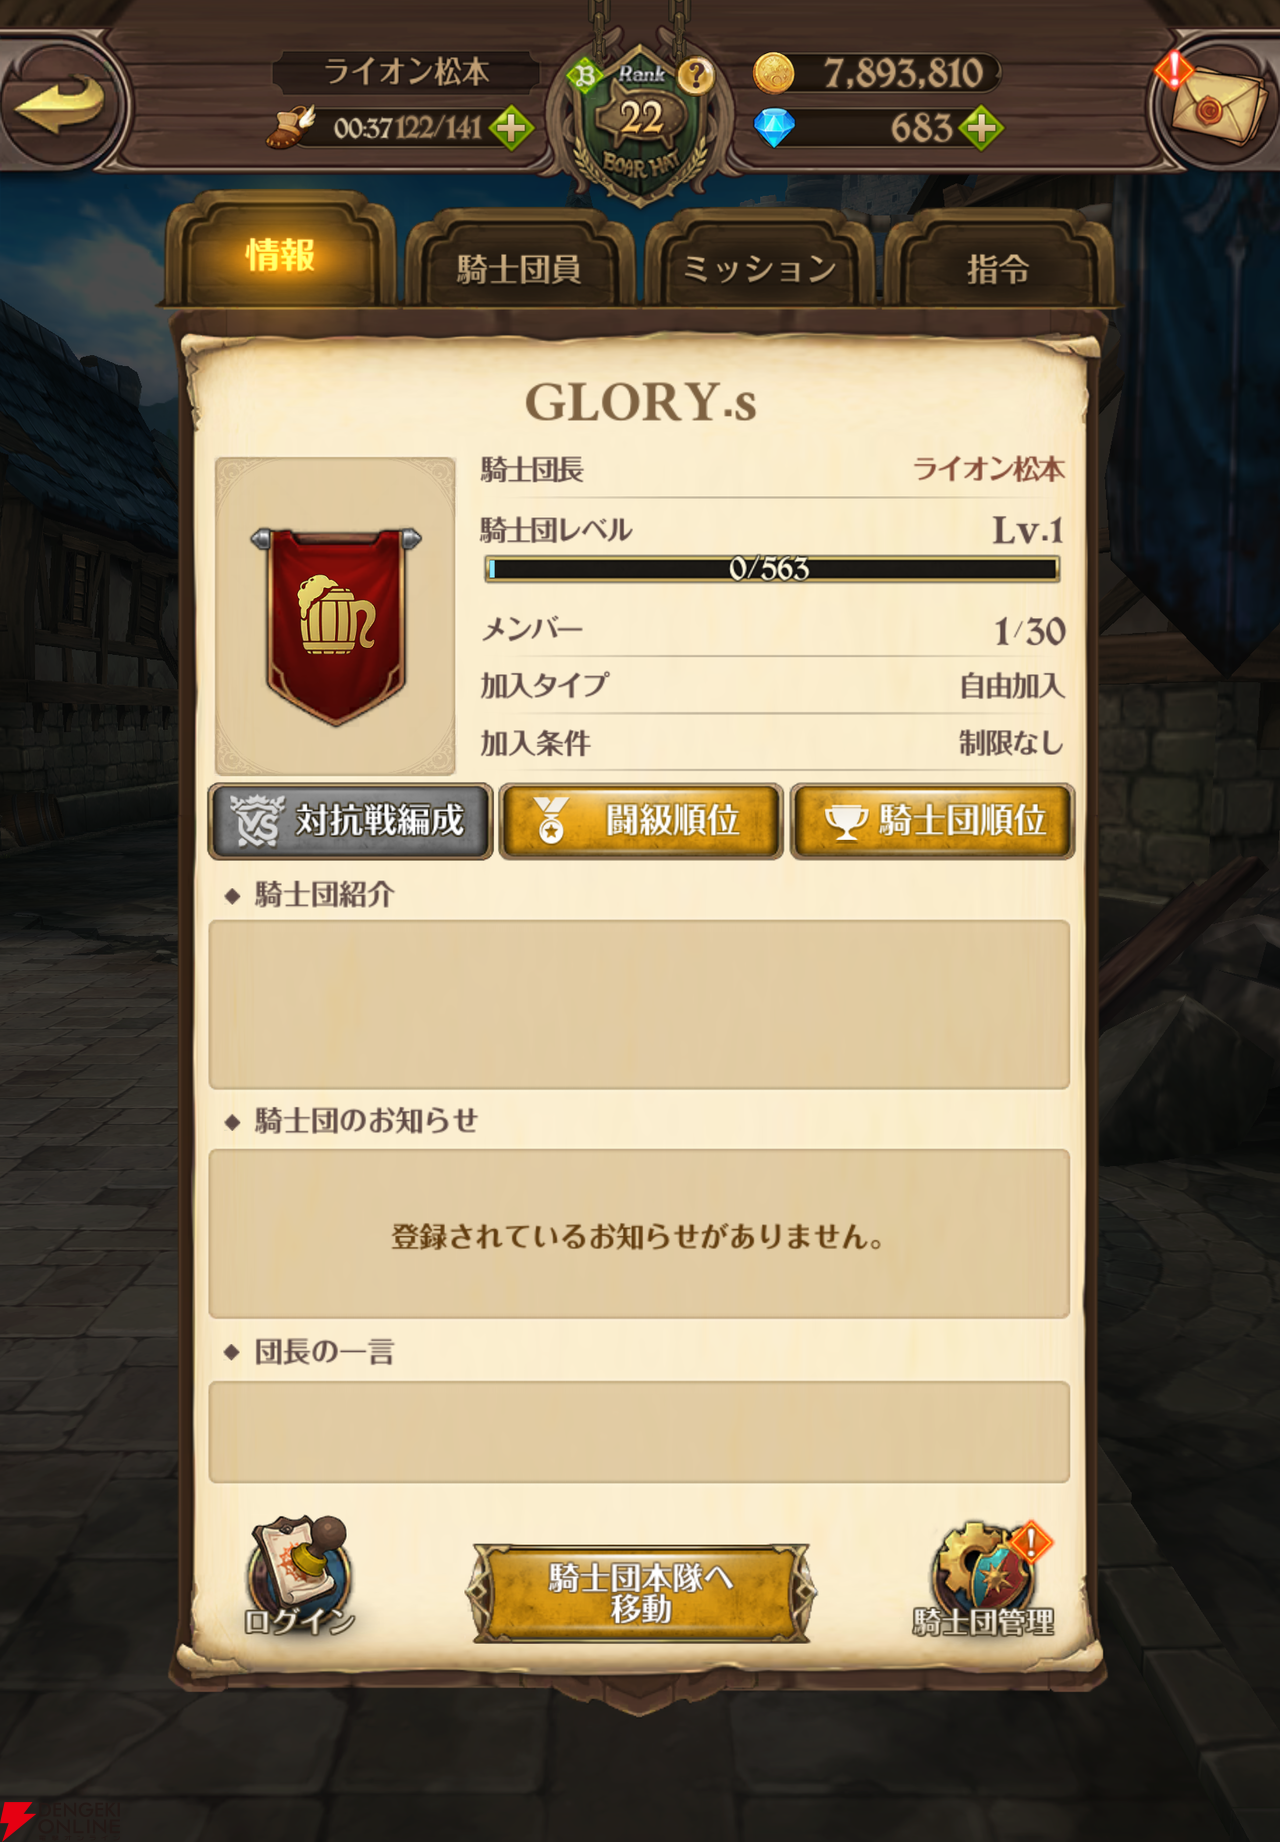This screenshot has width=1280, height=1842.
Task: Tap the knight guild level progress bar
Action: 771,569
